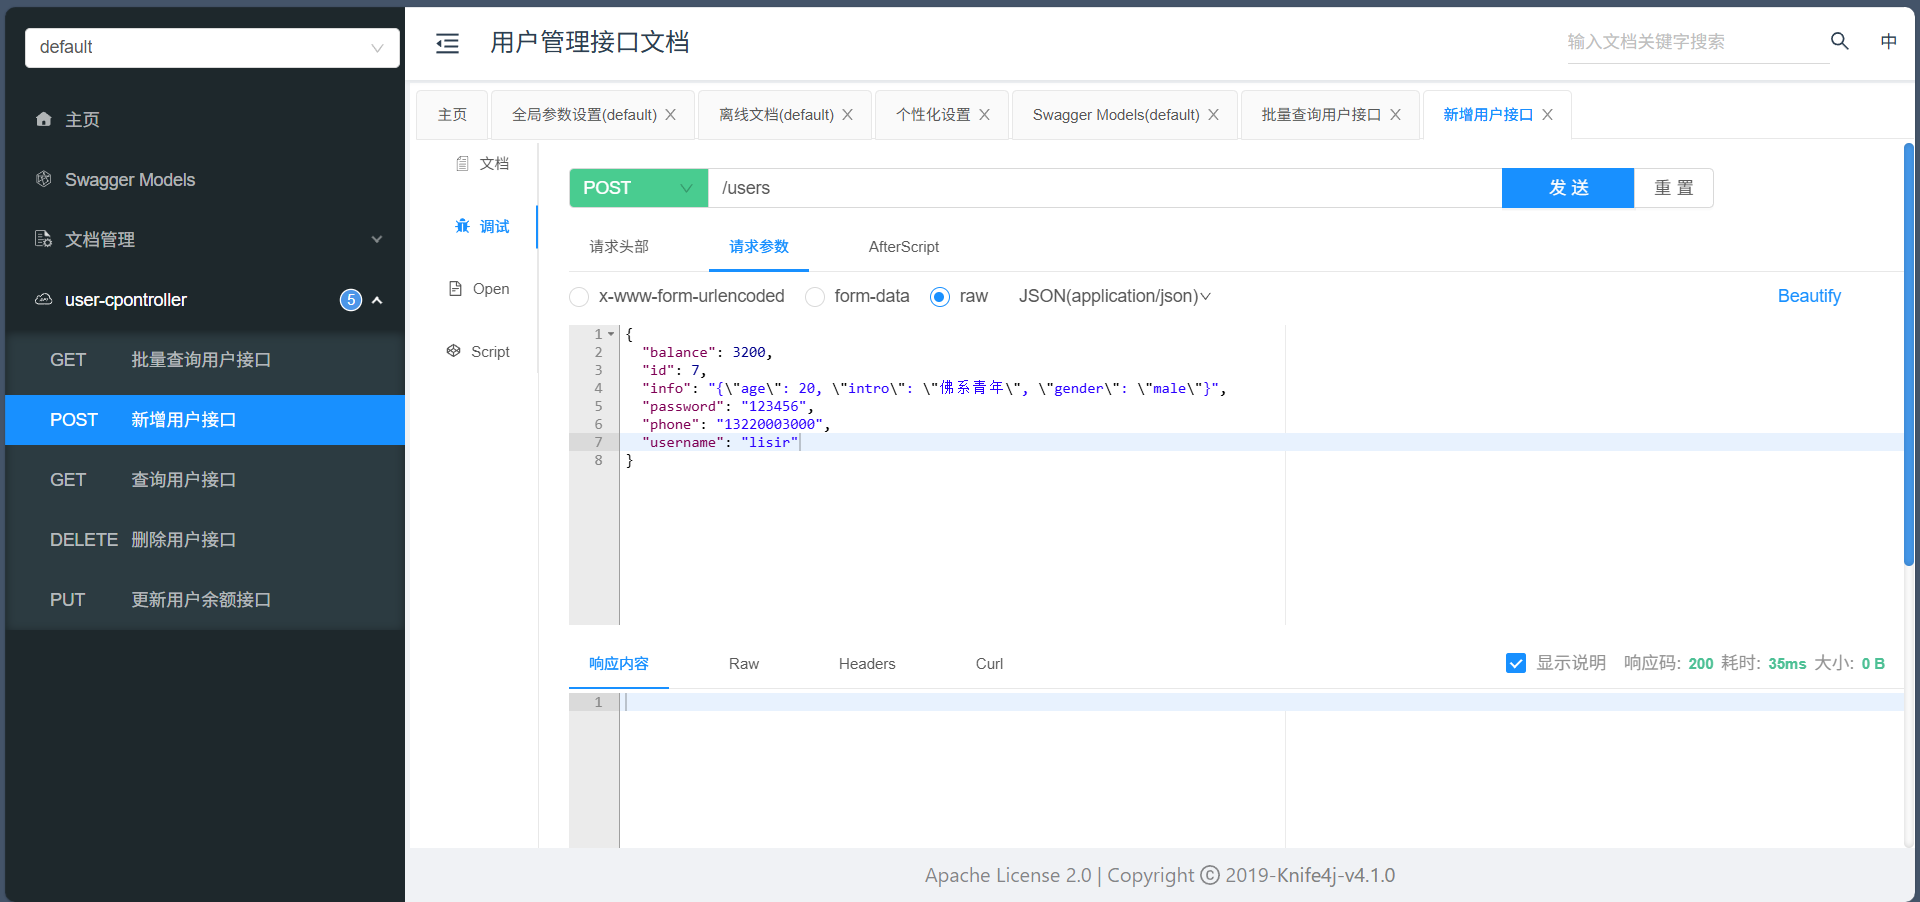This screenshot has width=1920, height=902.
Task: Select the form-data radio button
Action: coord(815,297)
